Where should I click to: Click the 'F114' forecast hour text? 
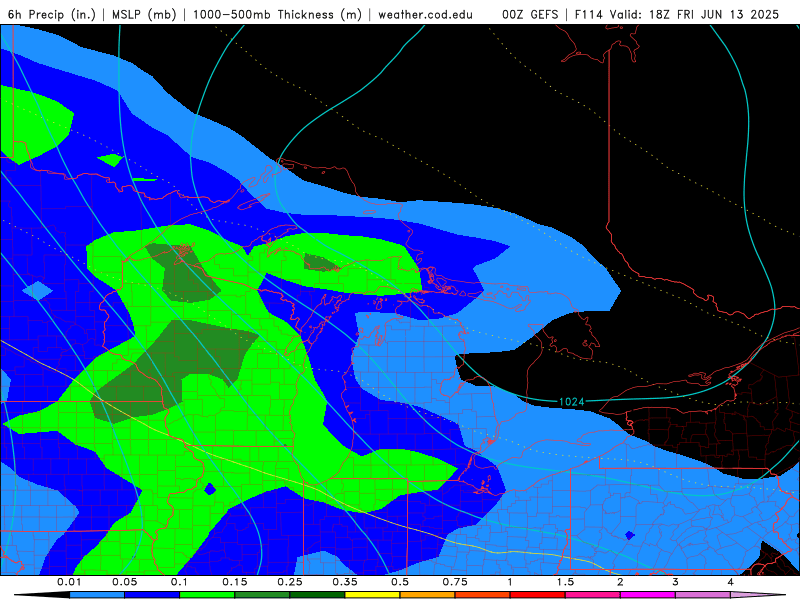[588, 14]
